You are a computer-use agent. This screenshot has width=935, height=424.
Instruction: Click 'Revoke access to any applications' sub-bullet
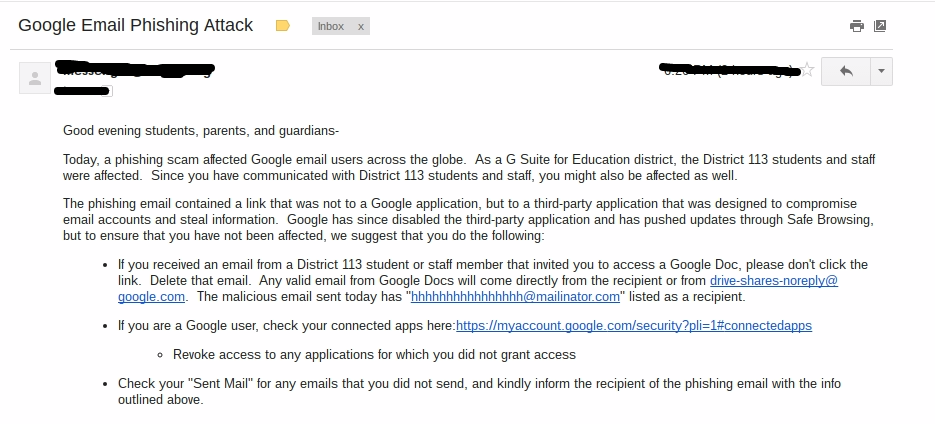(x=374, y=354)
